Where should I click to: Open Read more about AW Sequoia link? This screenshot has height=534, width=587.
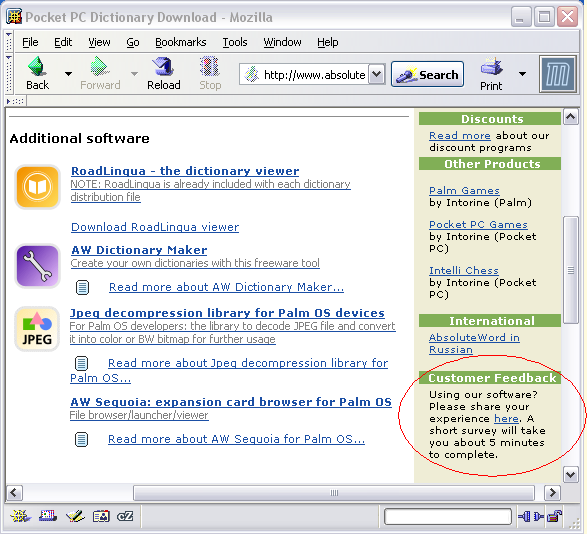point(236,439)
